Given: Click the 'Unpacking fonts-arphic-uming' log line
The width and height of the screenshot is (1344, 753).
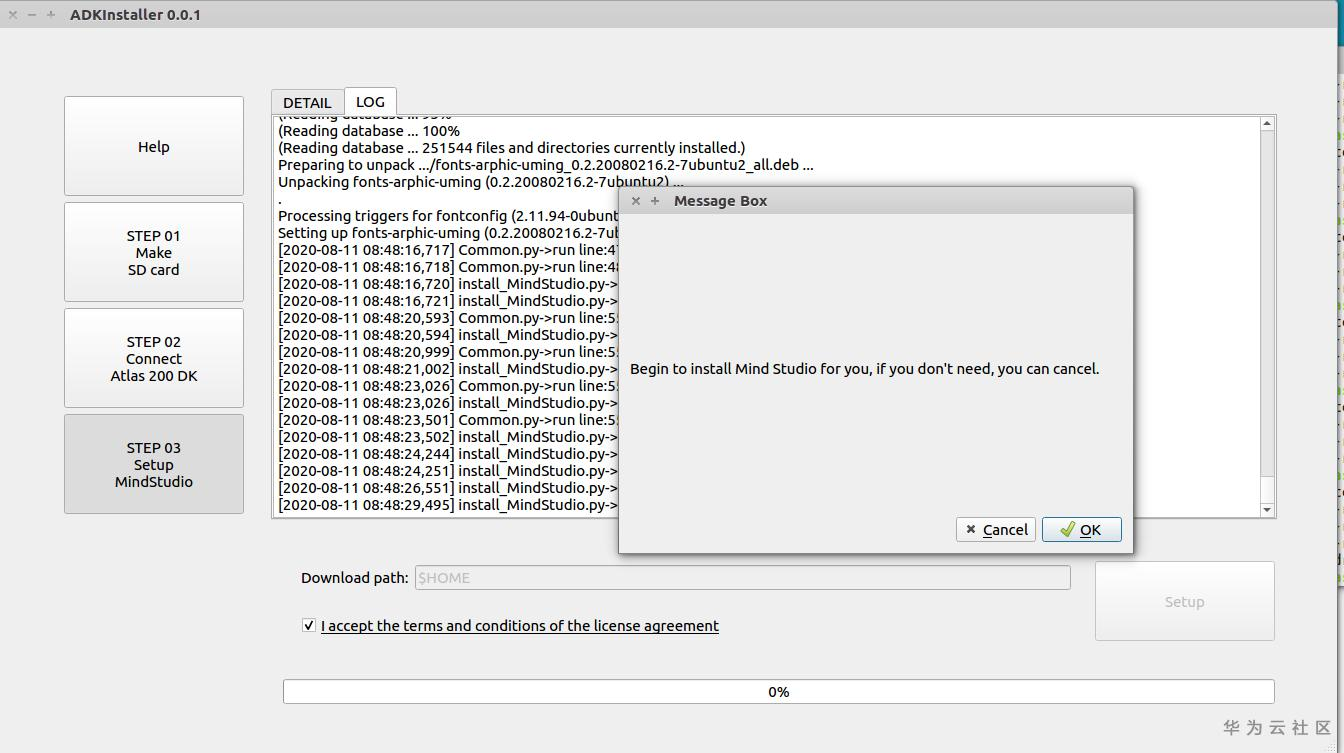Looking at the screenshot, I should (x=481, y=182).
